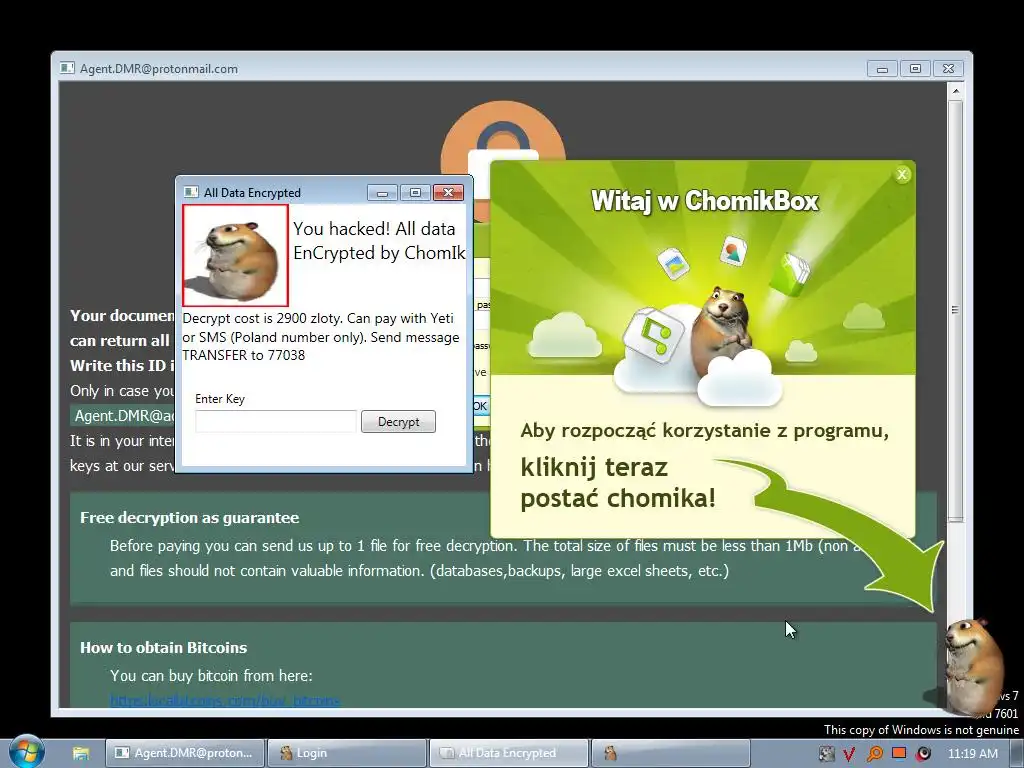Close the All Data Encrypted dialog
This screenshot has height=768, width=1024.
[x=448, y=193]
